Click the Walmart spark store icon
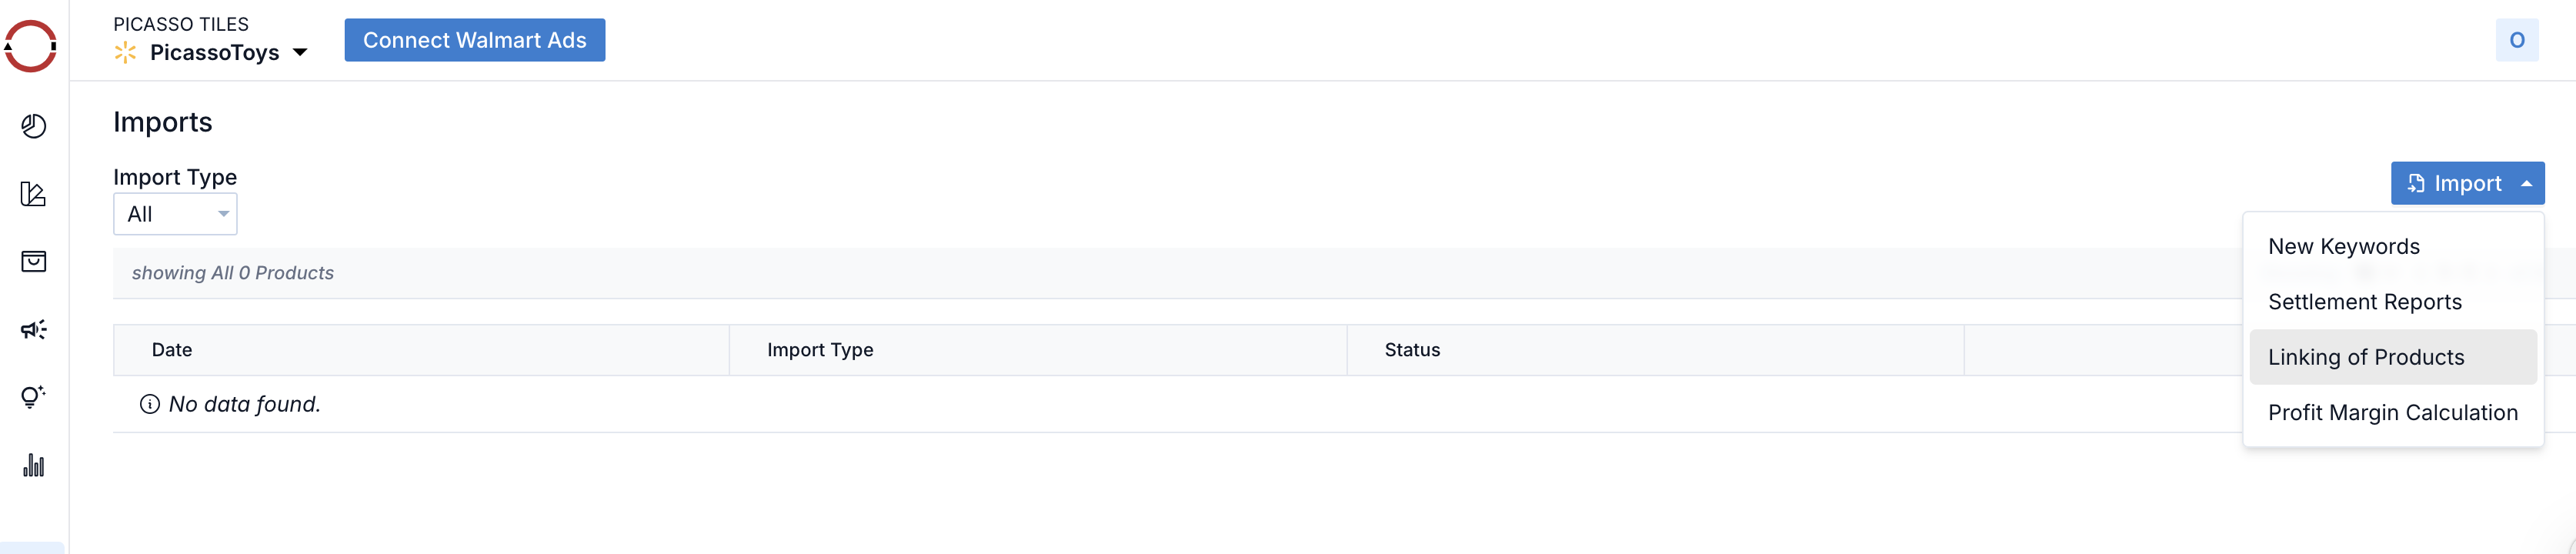 125,53
